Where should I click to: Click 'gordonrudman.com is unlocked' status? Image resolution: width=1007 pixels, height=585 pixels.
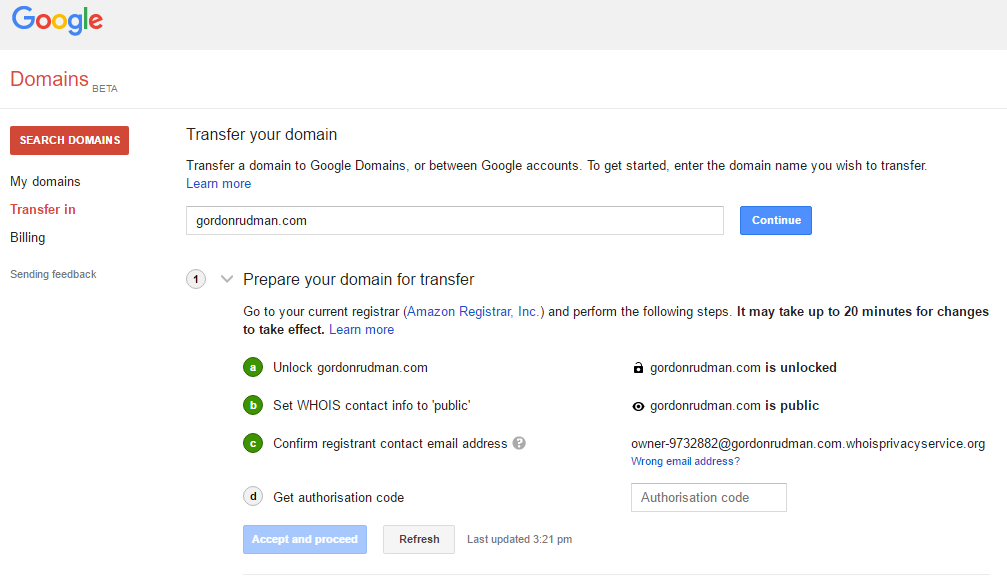tap(743, 367)
